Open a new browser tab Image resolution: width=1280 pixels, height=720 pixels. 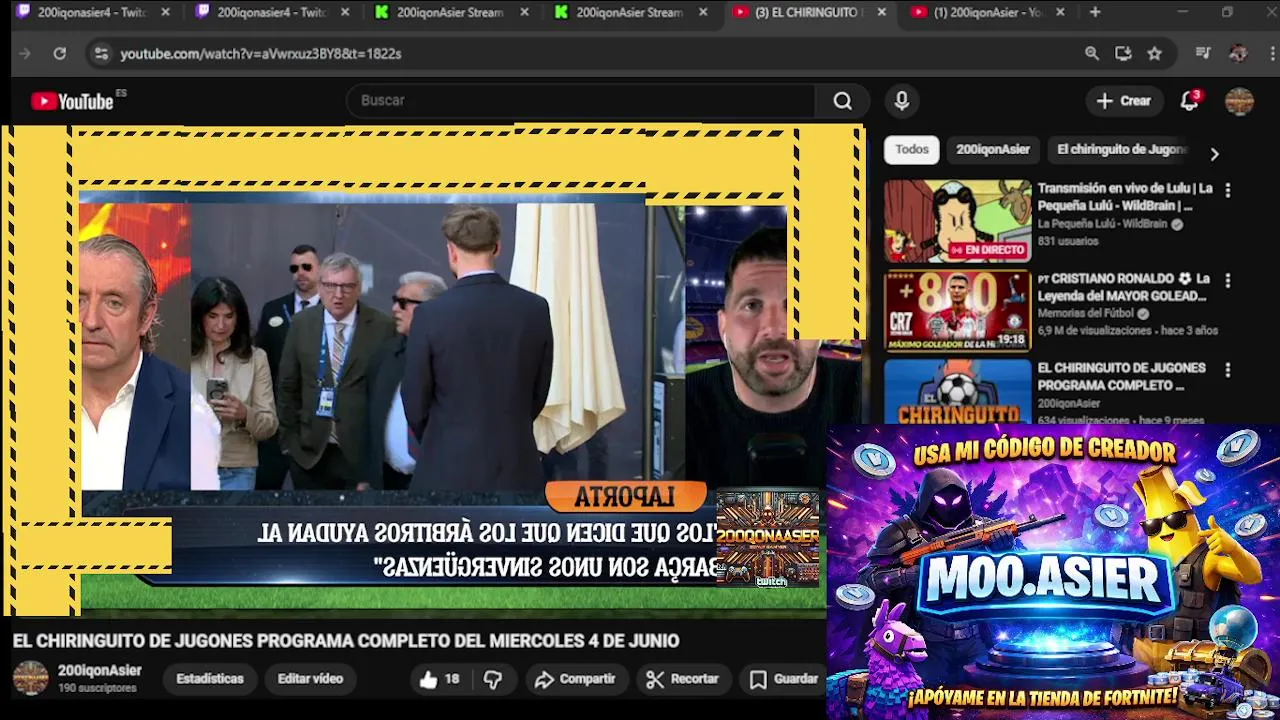tap(1095, 13)
